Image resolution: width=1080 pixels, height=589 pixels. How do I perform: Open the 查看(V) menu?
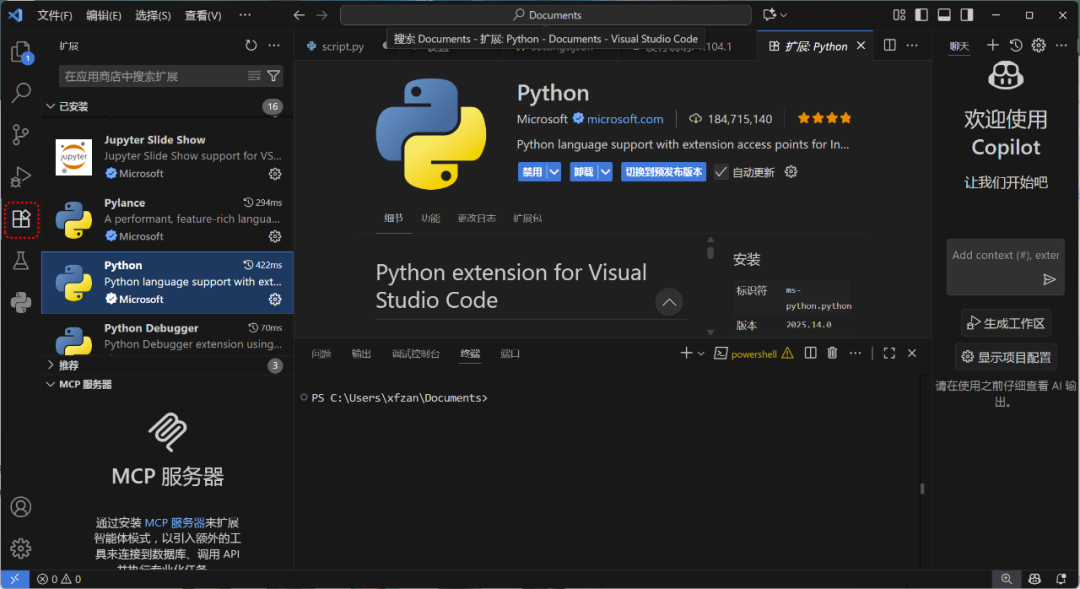coord(202,15)
